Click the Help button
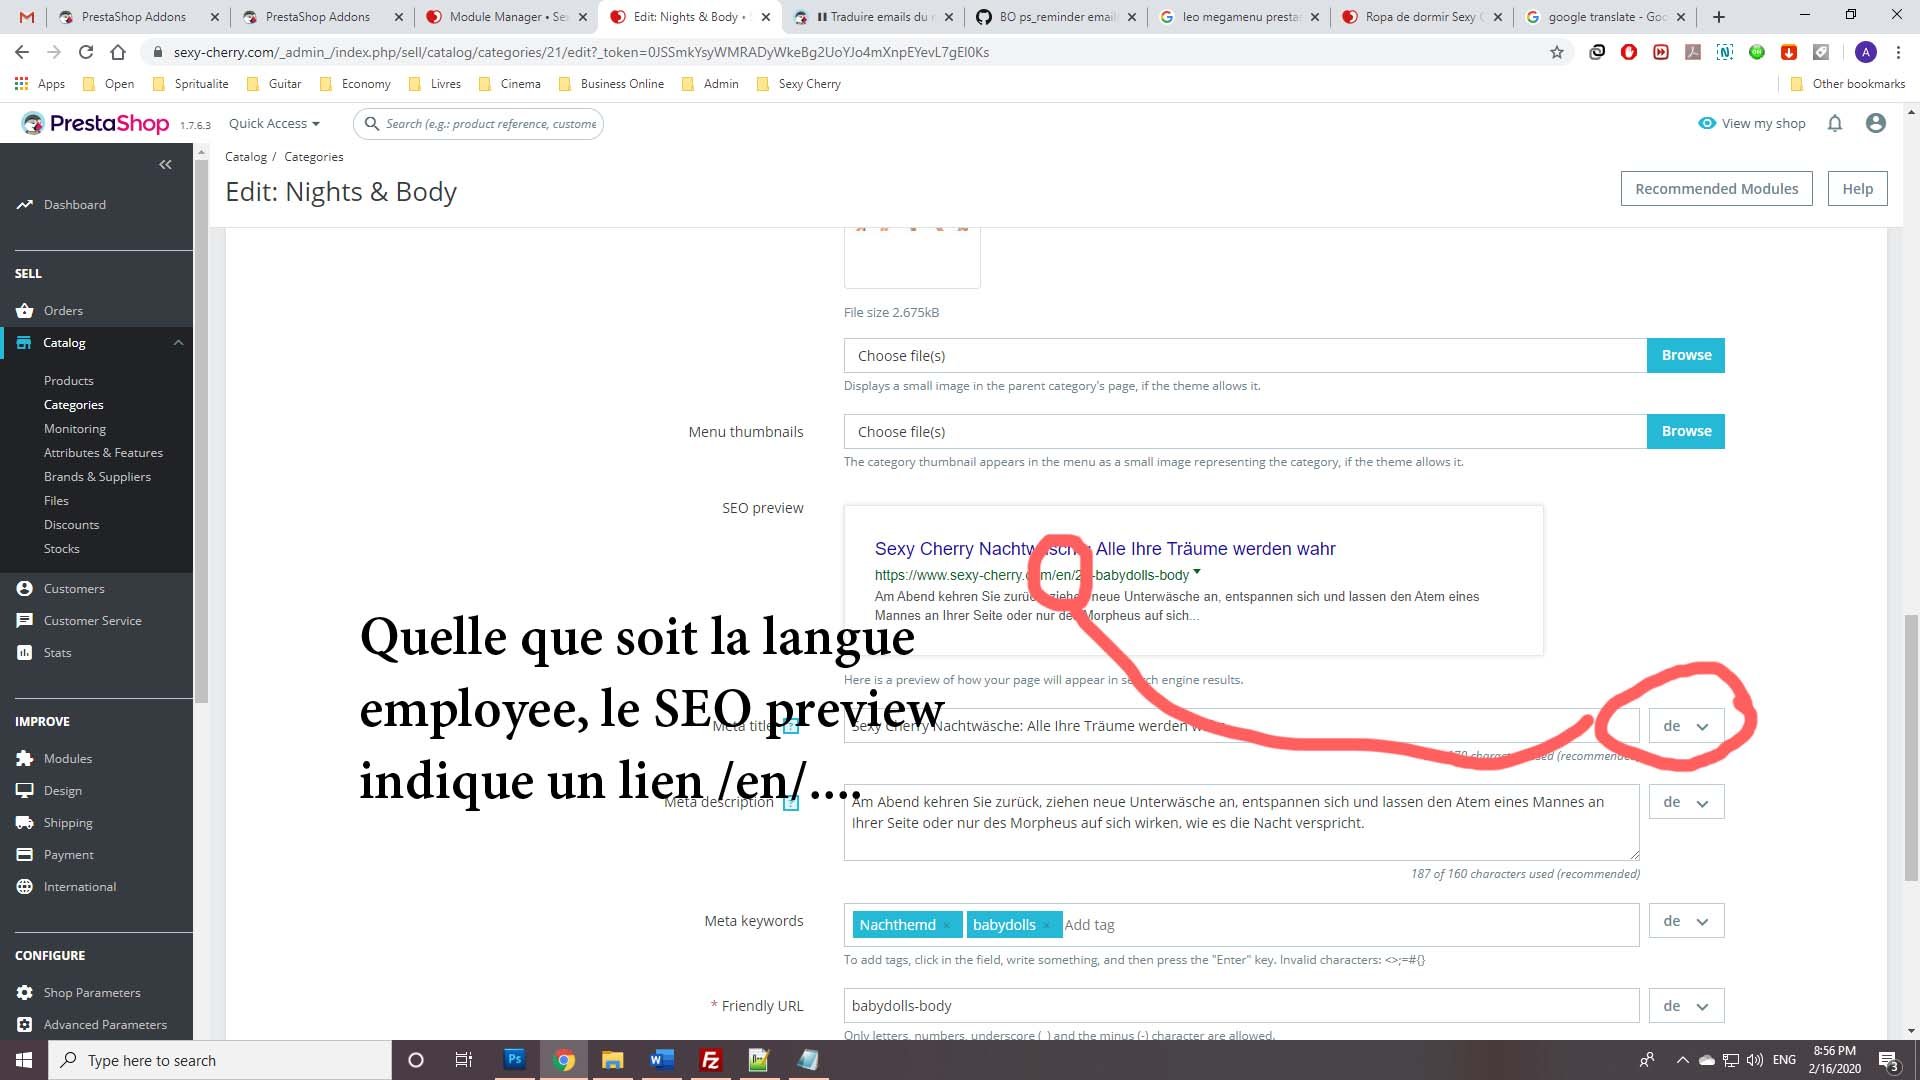The width and height of the screenshot is (1920, 1080). point(1857,188)
